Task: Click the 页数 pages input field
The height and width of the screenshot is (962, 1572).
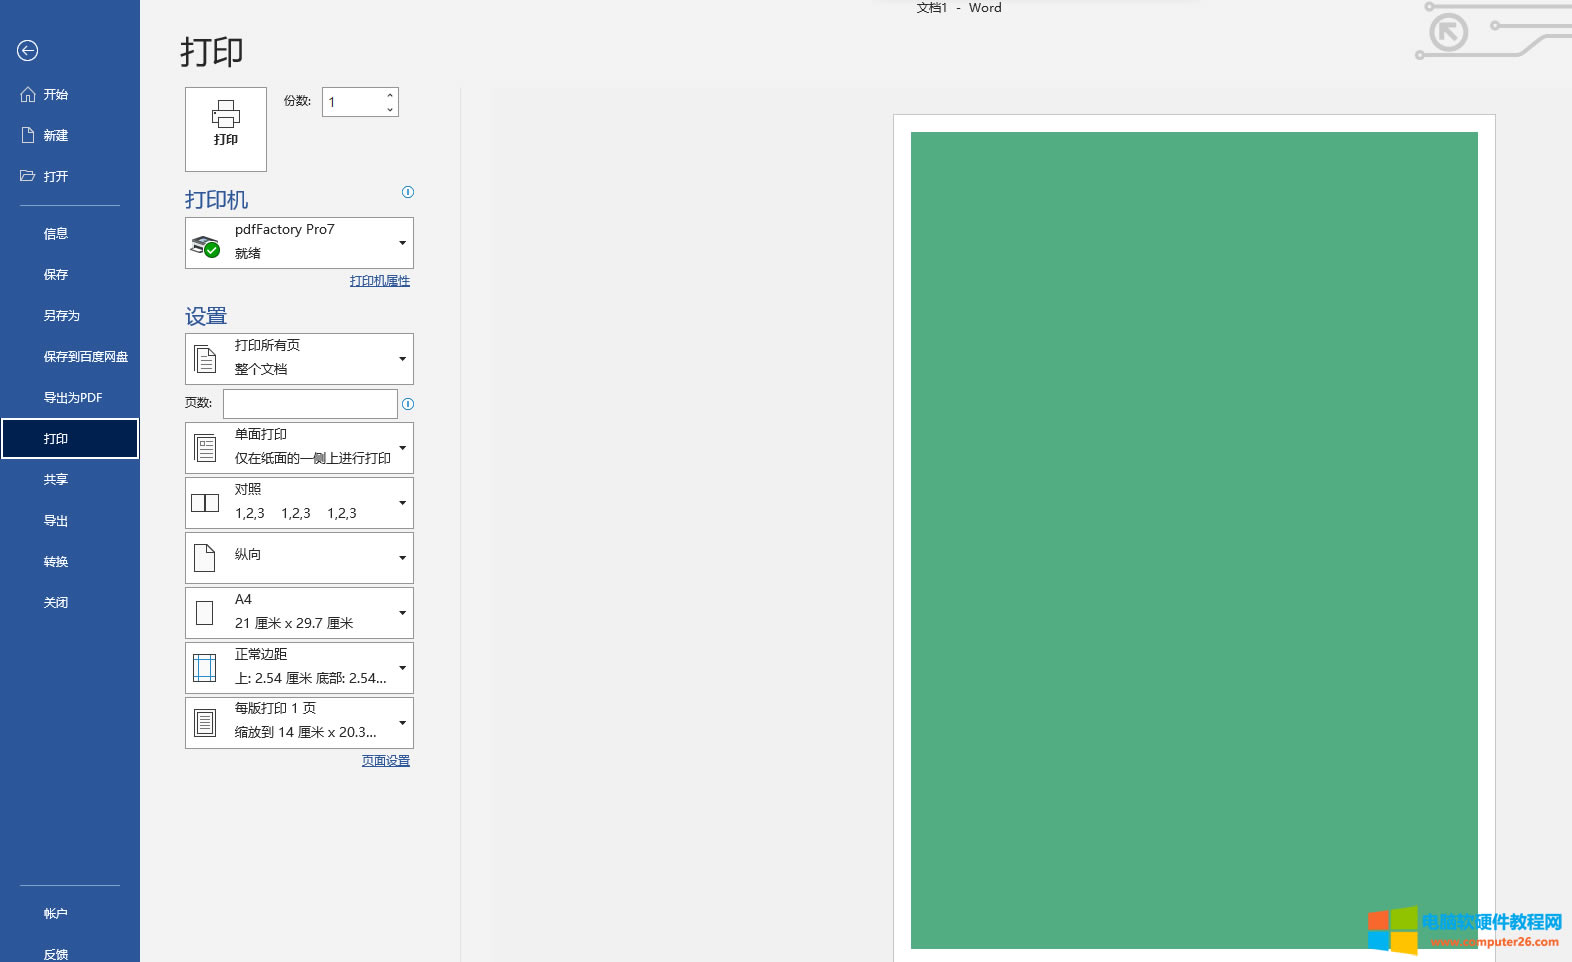Action: (x=310, y=404)
